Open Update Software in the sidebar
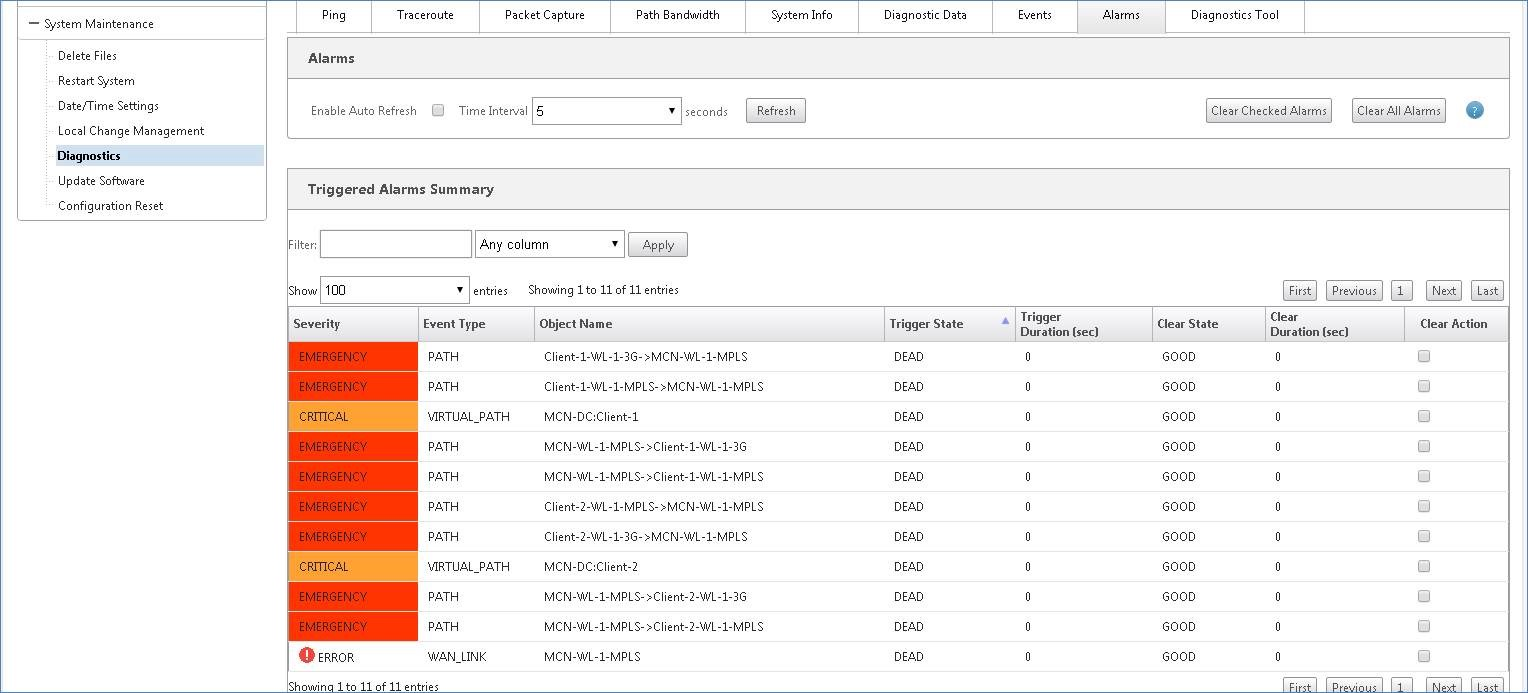The image size is (1528, 693). (x=101, y=181)
